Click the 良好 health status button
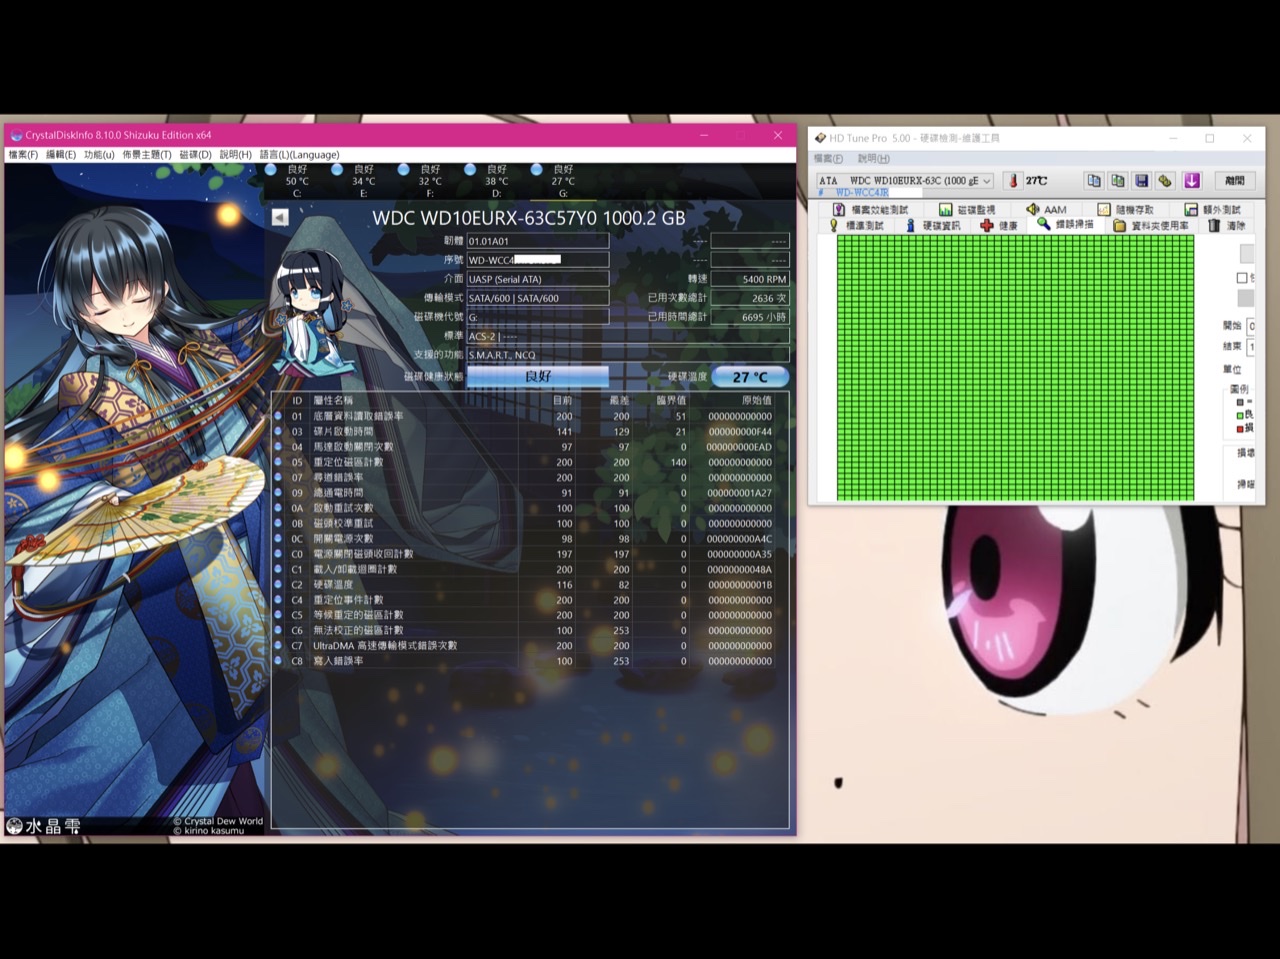The image size is (1280, 959). pos(538,376)
